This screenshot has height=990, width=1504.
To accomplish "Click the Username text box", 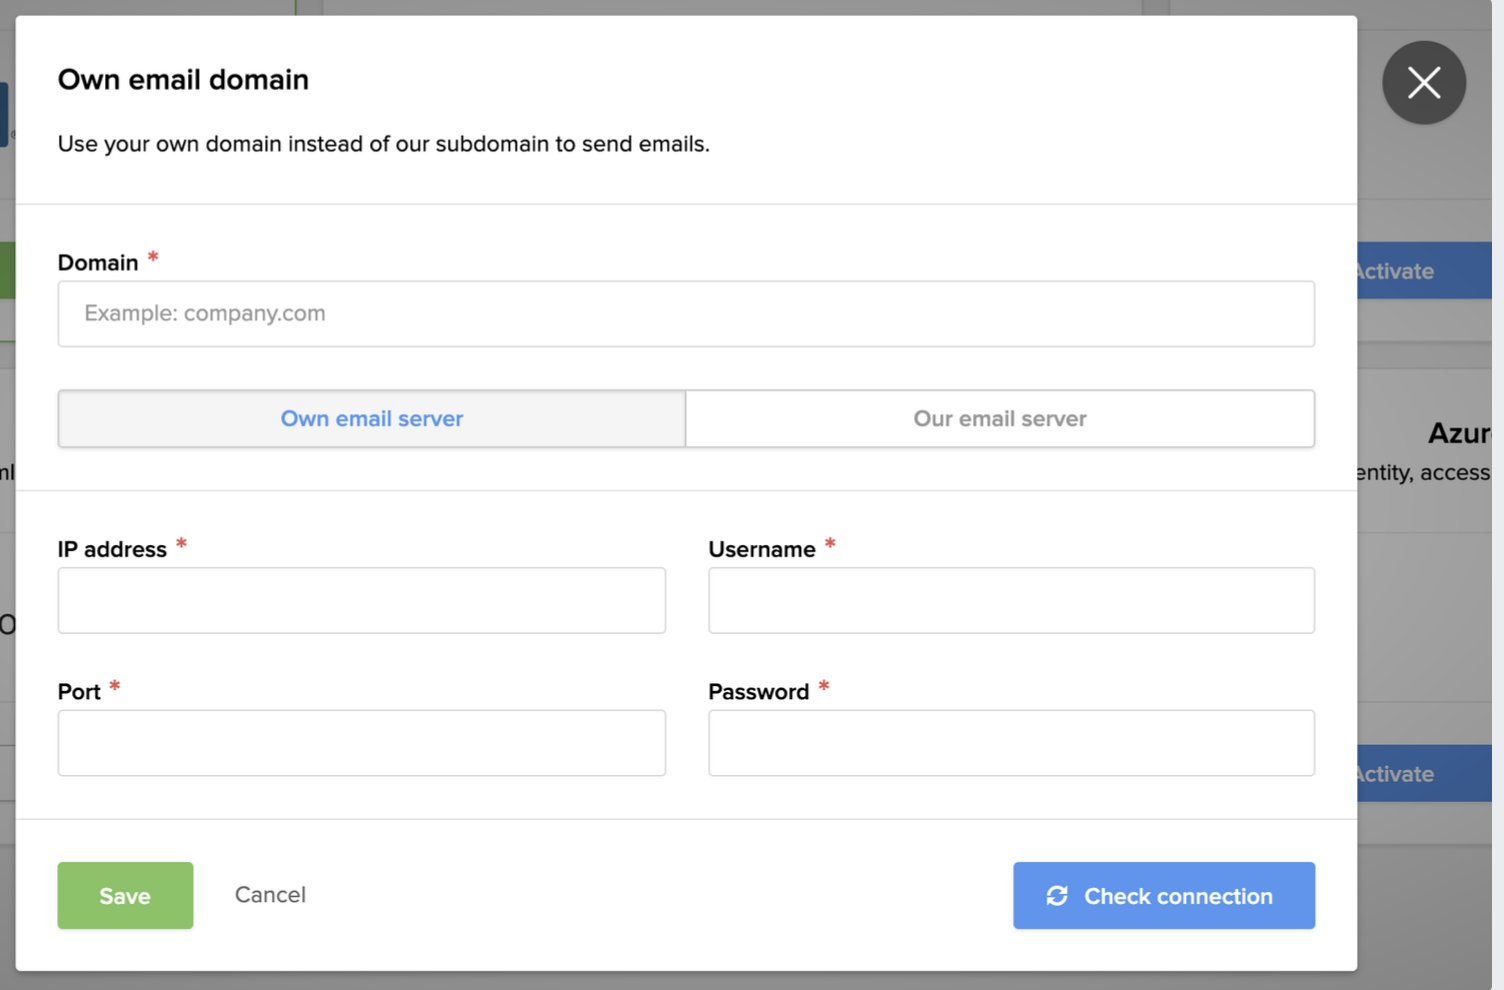I will 1010,601.
